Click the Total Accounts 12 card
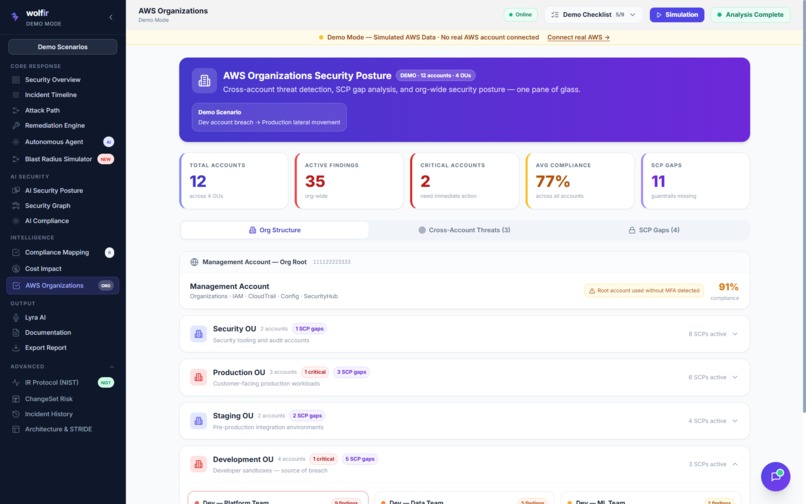The width and height of the screenshot is (806, 504). [234, 181]
